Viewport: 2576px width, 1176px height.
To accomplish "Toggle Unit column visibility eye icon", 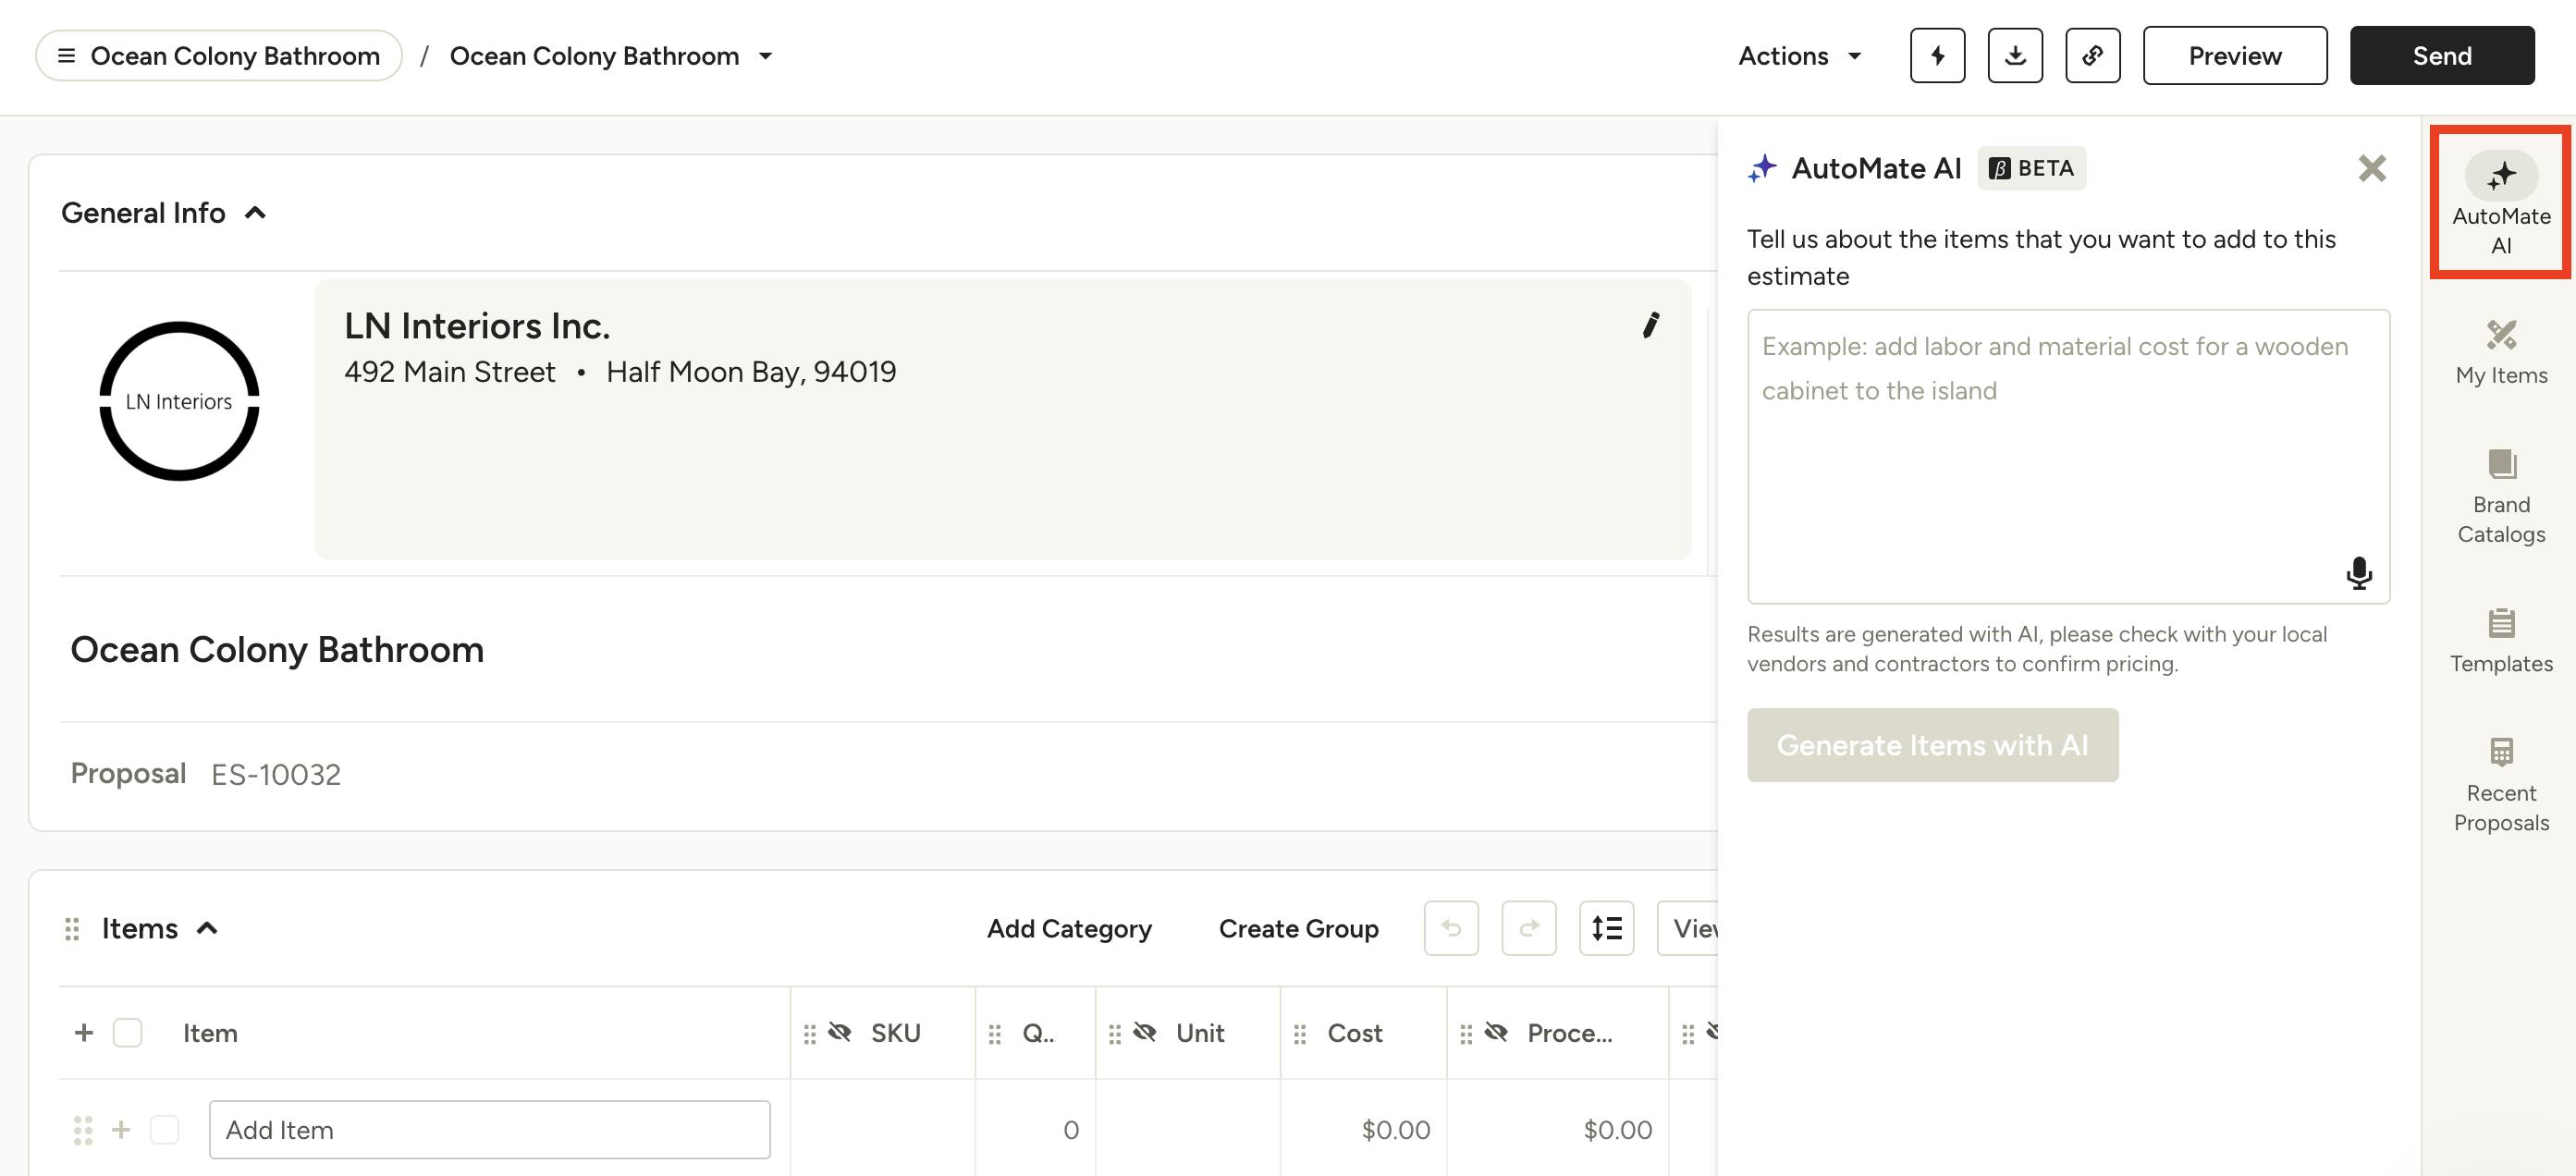I will click(x=1145, y=1032).
